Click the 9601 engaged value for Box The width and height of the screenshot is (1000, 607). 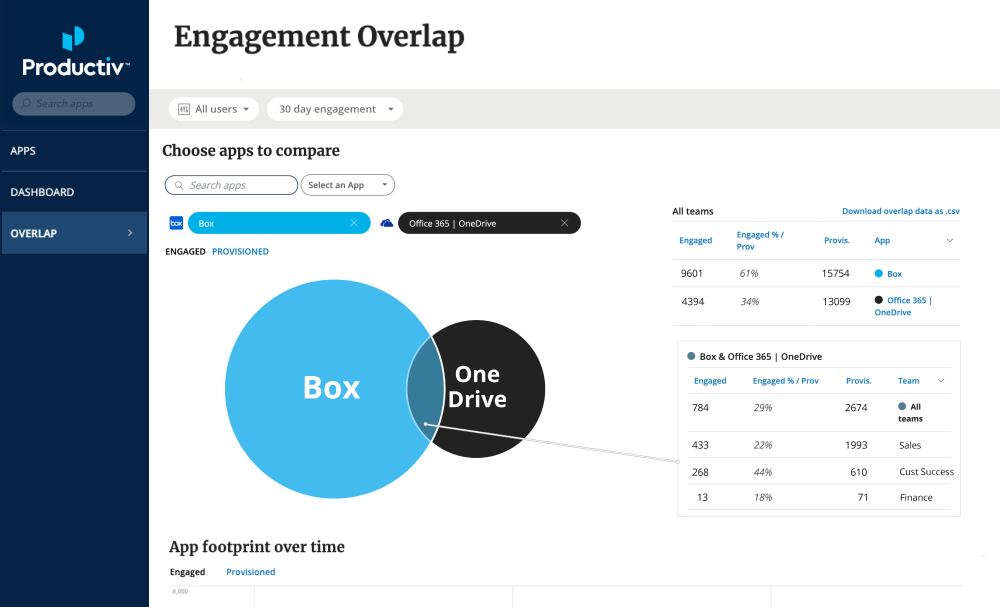click(x=691, y=274)
